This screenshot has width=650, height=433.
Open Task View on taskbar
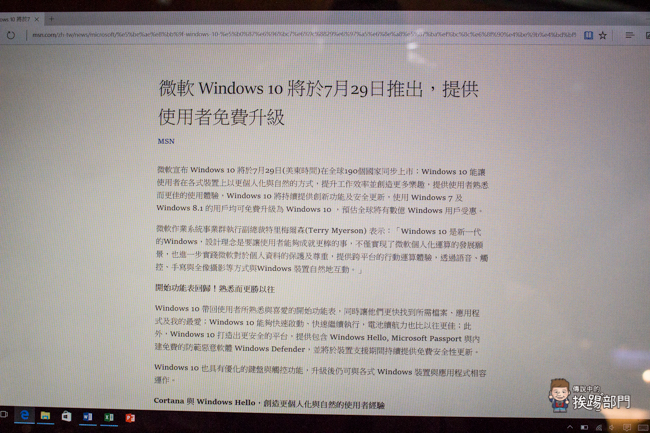(4, 414)
